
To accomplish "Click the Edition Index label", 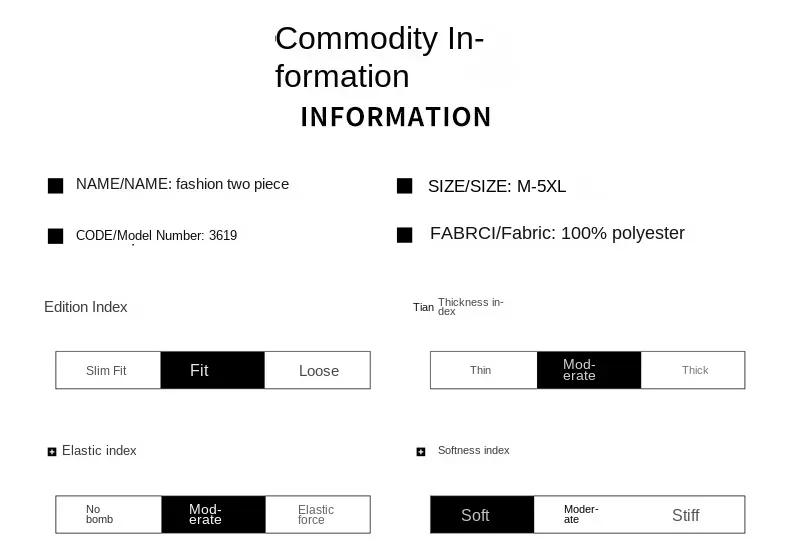I will click(x=86, y=307).
